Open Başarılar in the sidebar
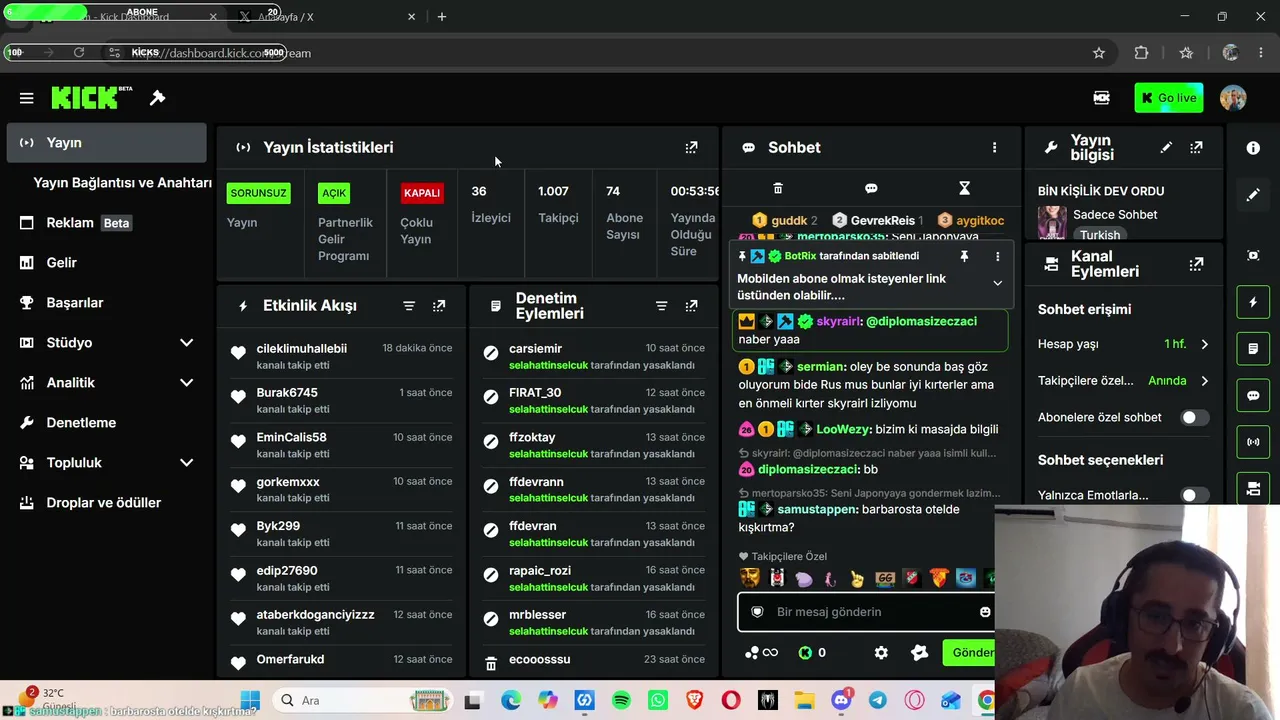 pos(106,303)
